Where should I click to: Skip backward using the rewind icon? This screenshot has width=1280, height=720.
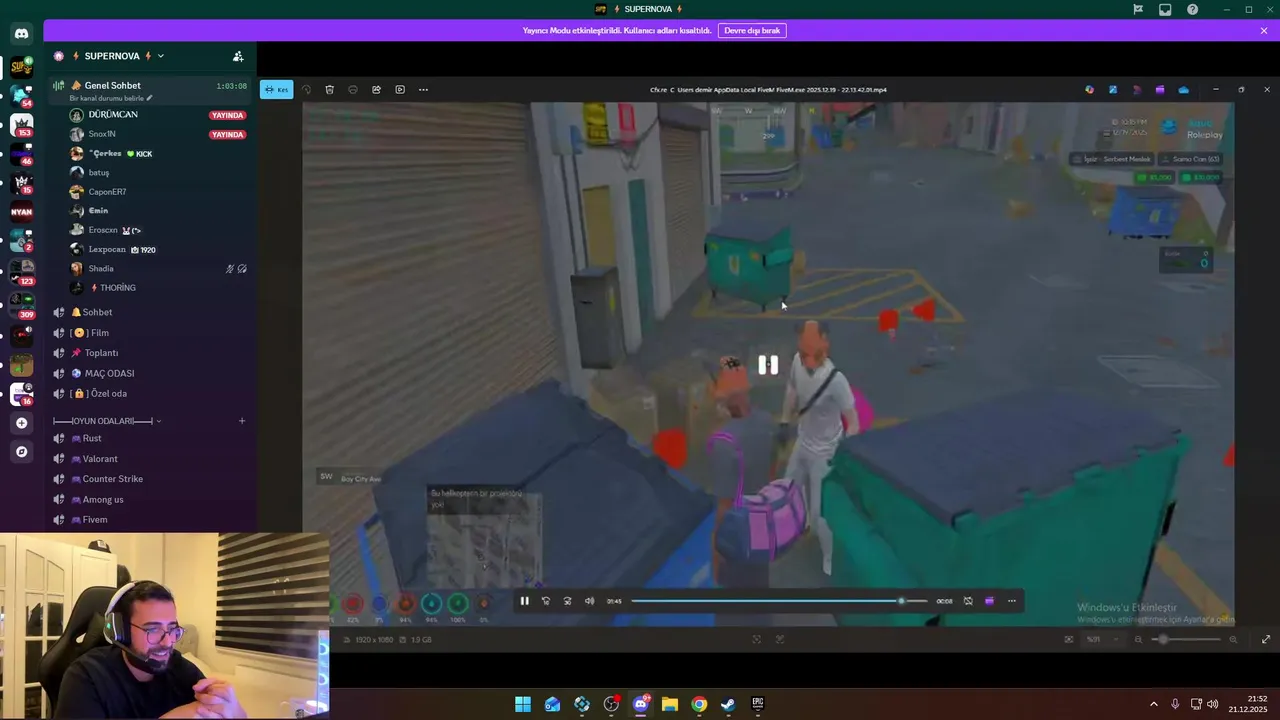click(546, 601)
